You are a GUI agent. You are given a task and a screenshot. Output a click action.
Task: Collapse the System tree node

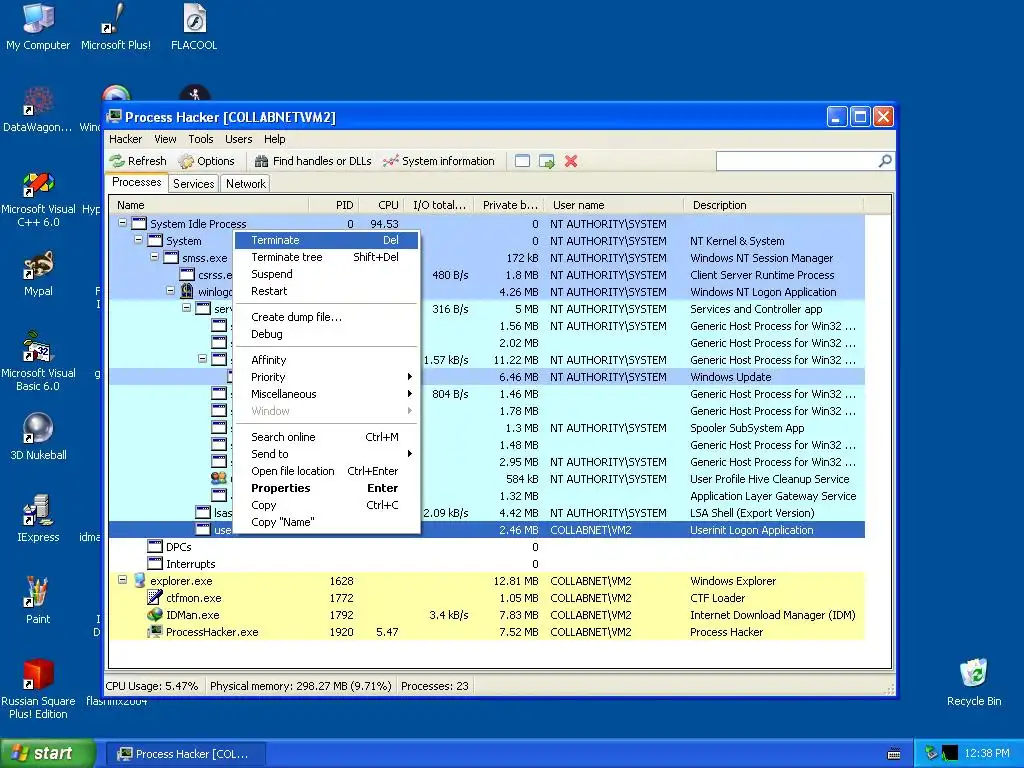[138, 240]
